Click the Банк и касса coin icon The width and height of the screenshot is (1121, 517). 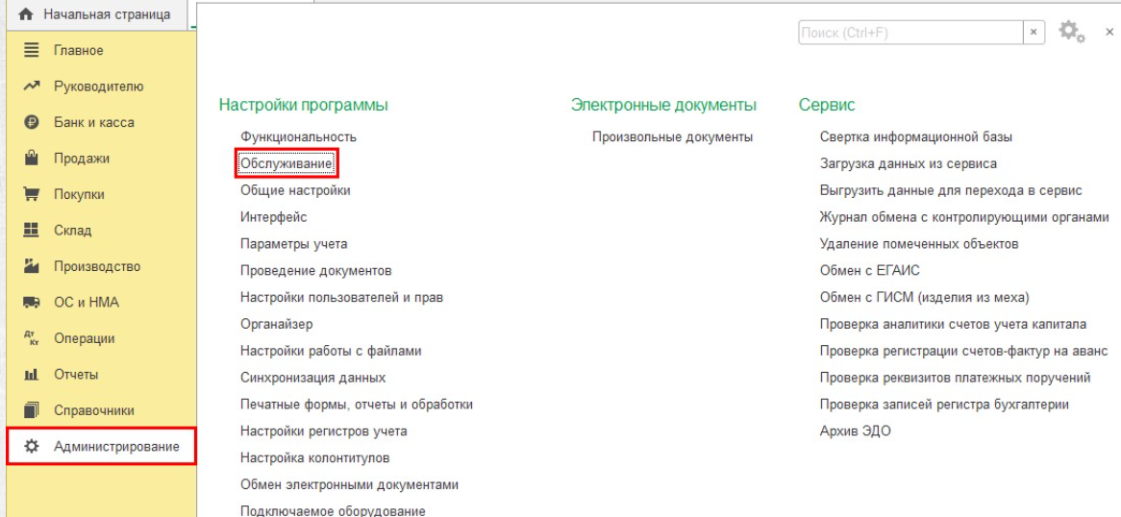tap(31, 123)
